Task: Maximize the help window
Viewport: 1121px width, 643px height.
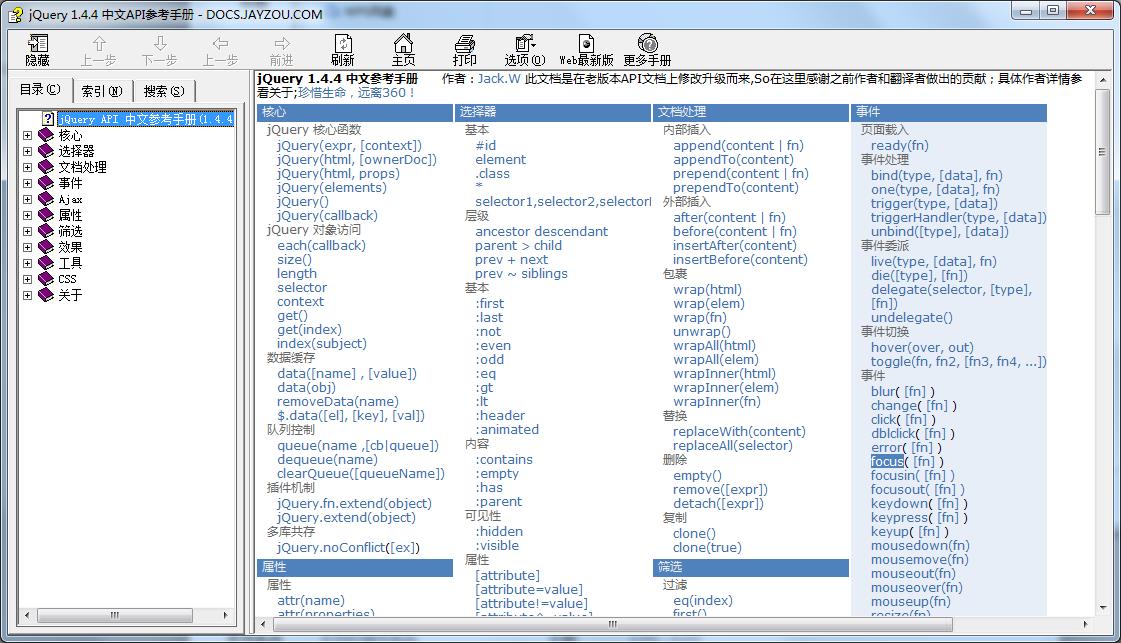Action: coord(1052,11)
